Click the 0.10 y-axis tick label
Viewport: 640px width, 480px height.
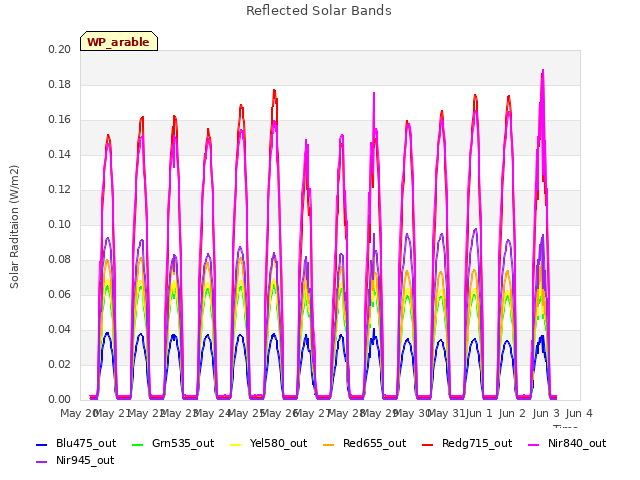pos(60,224)
